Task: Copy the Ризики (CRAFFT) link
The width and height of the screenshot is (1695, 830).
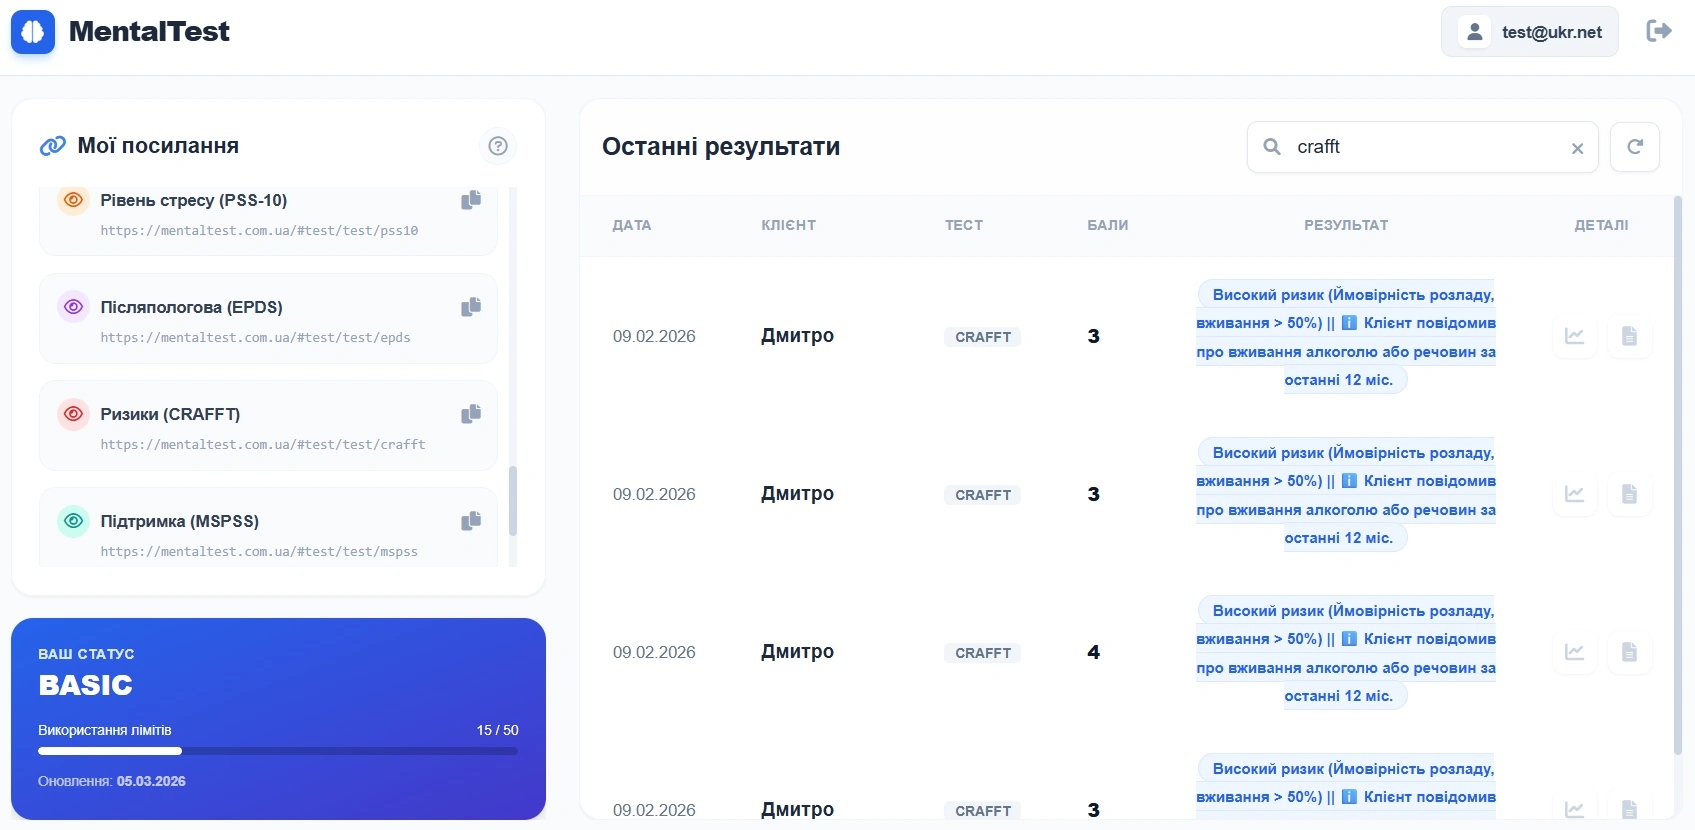Action: click(471, 414)
